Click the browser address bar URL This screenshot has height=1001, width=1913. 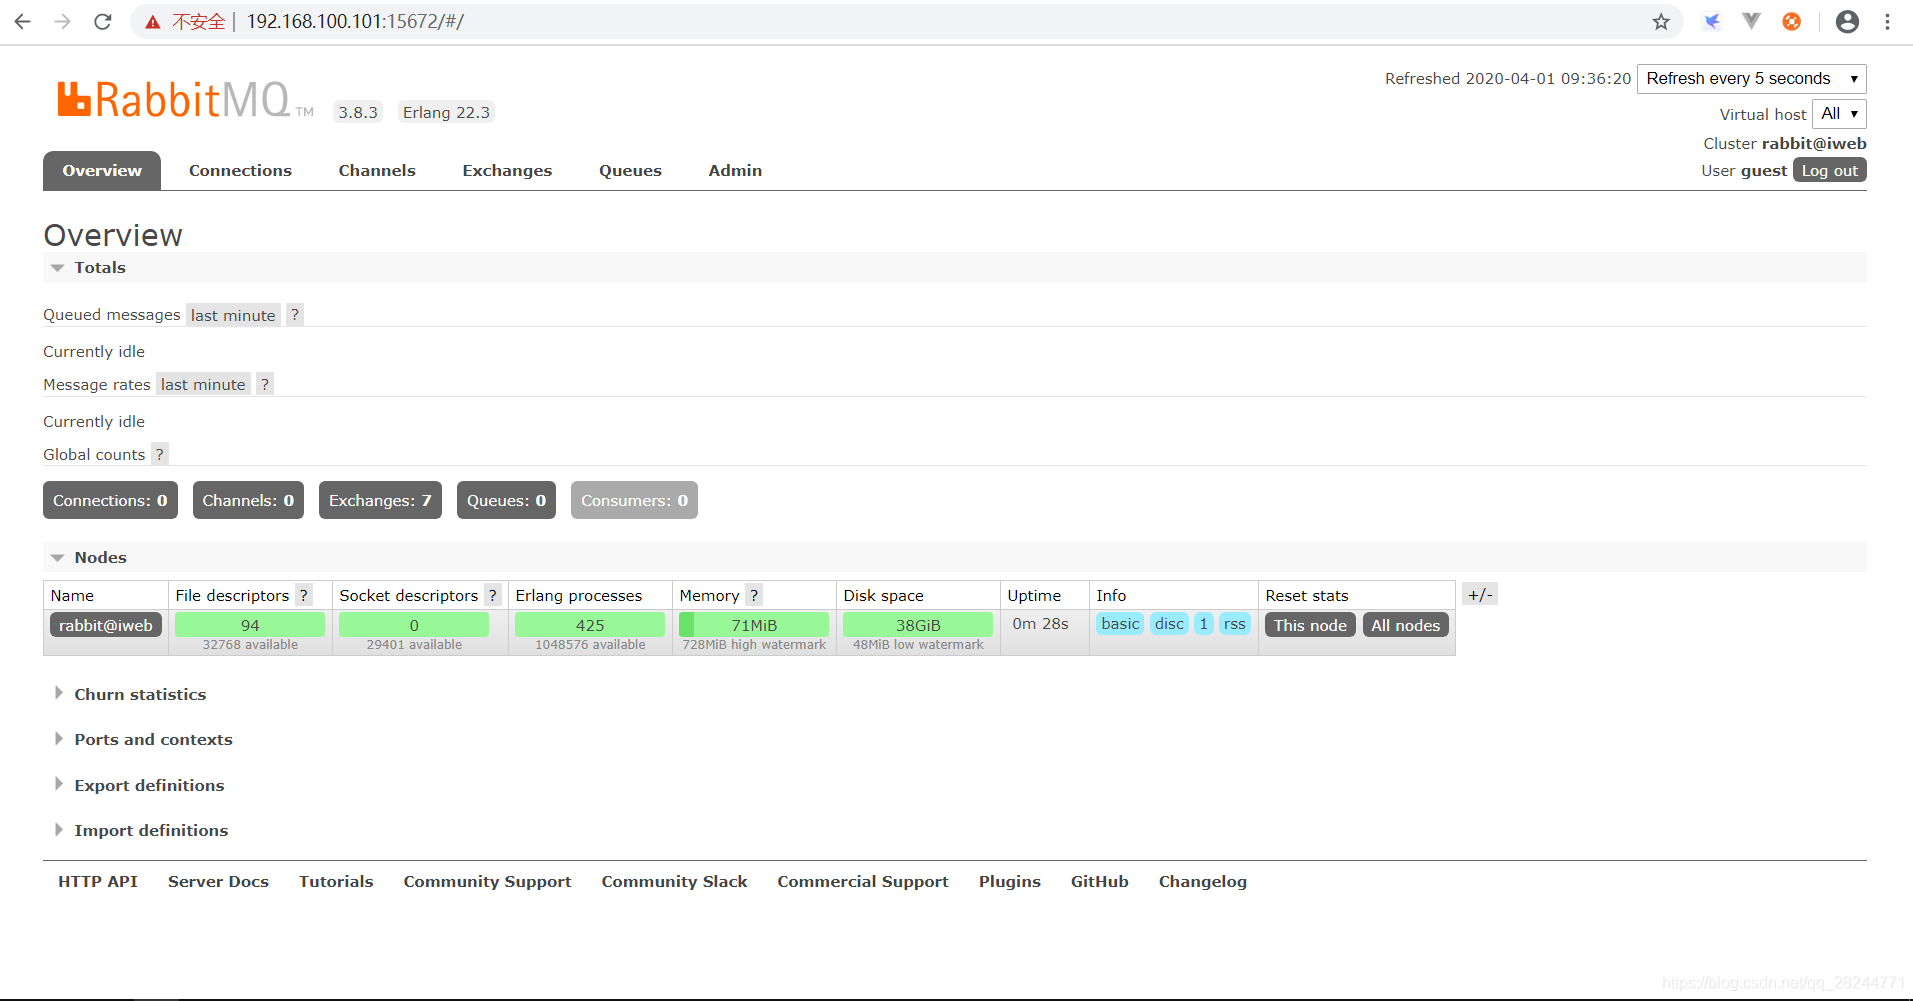[x=355, y=22]
